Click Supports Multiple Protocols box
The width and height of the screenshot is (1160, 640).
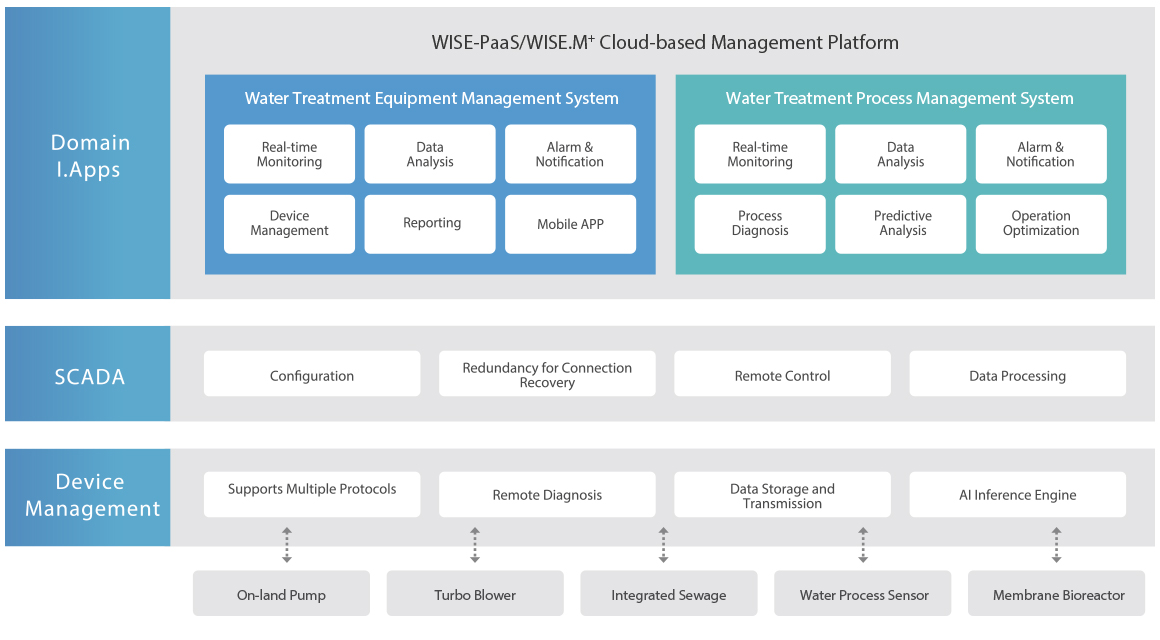[x=312, y=494]
